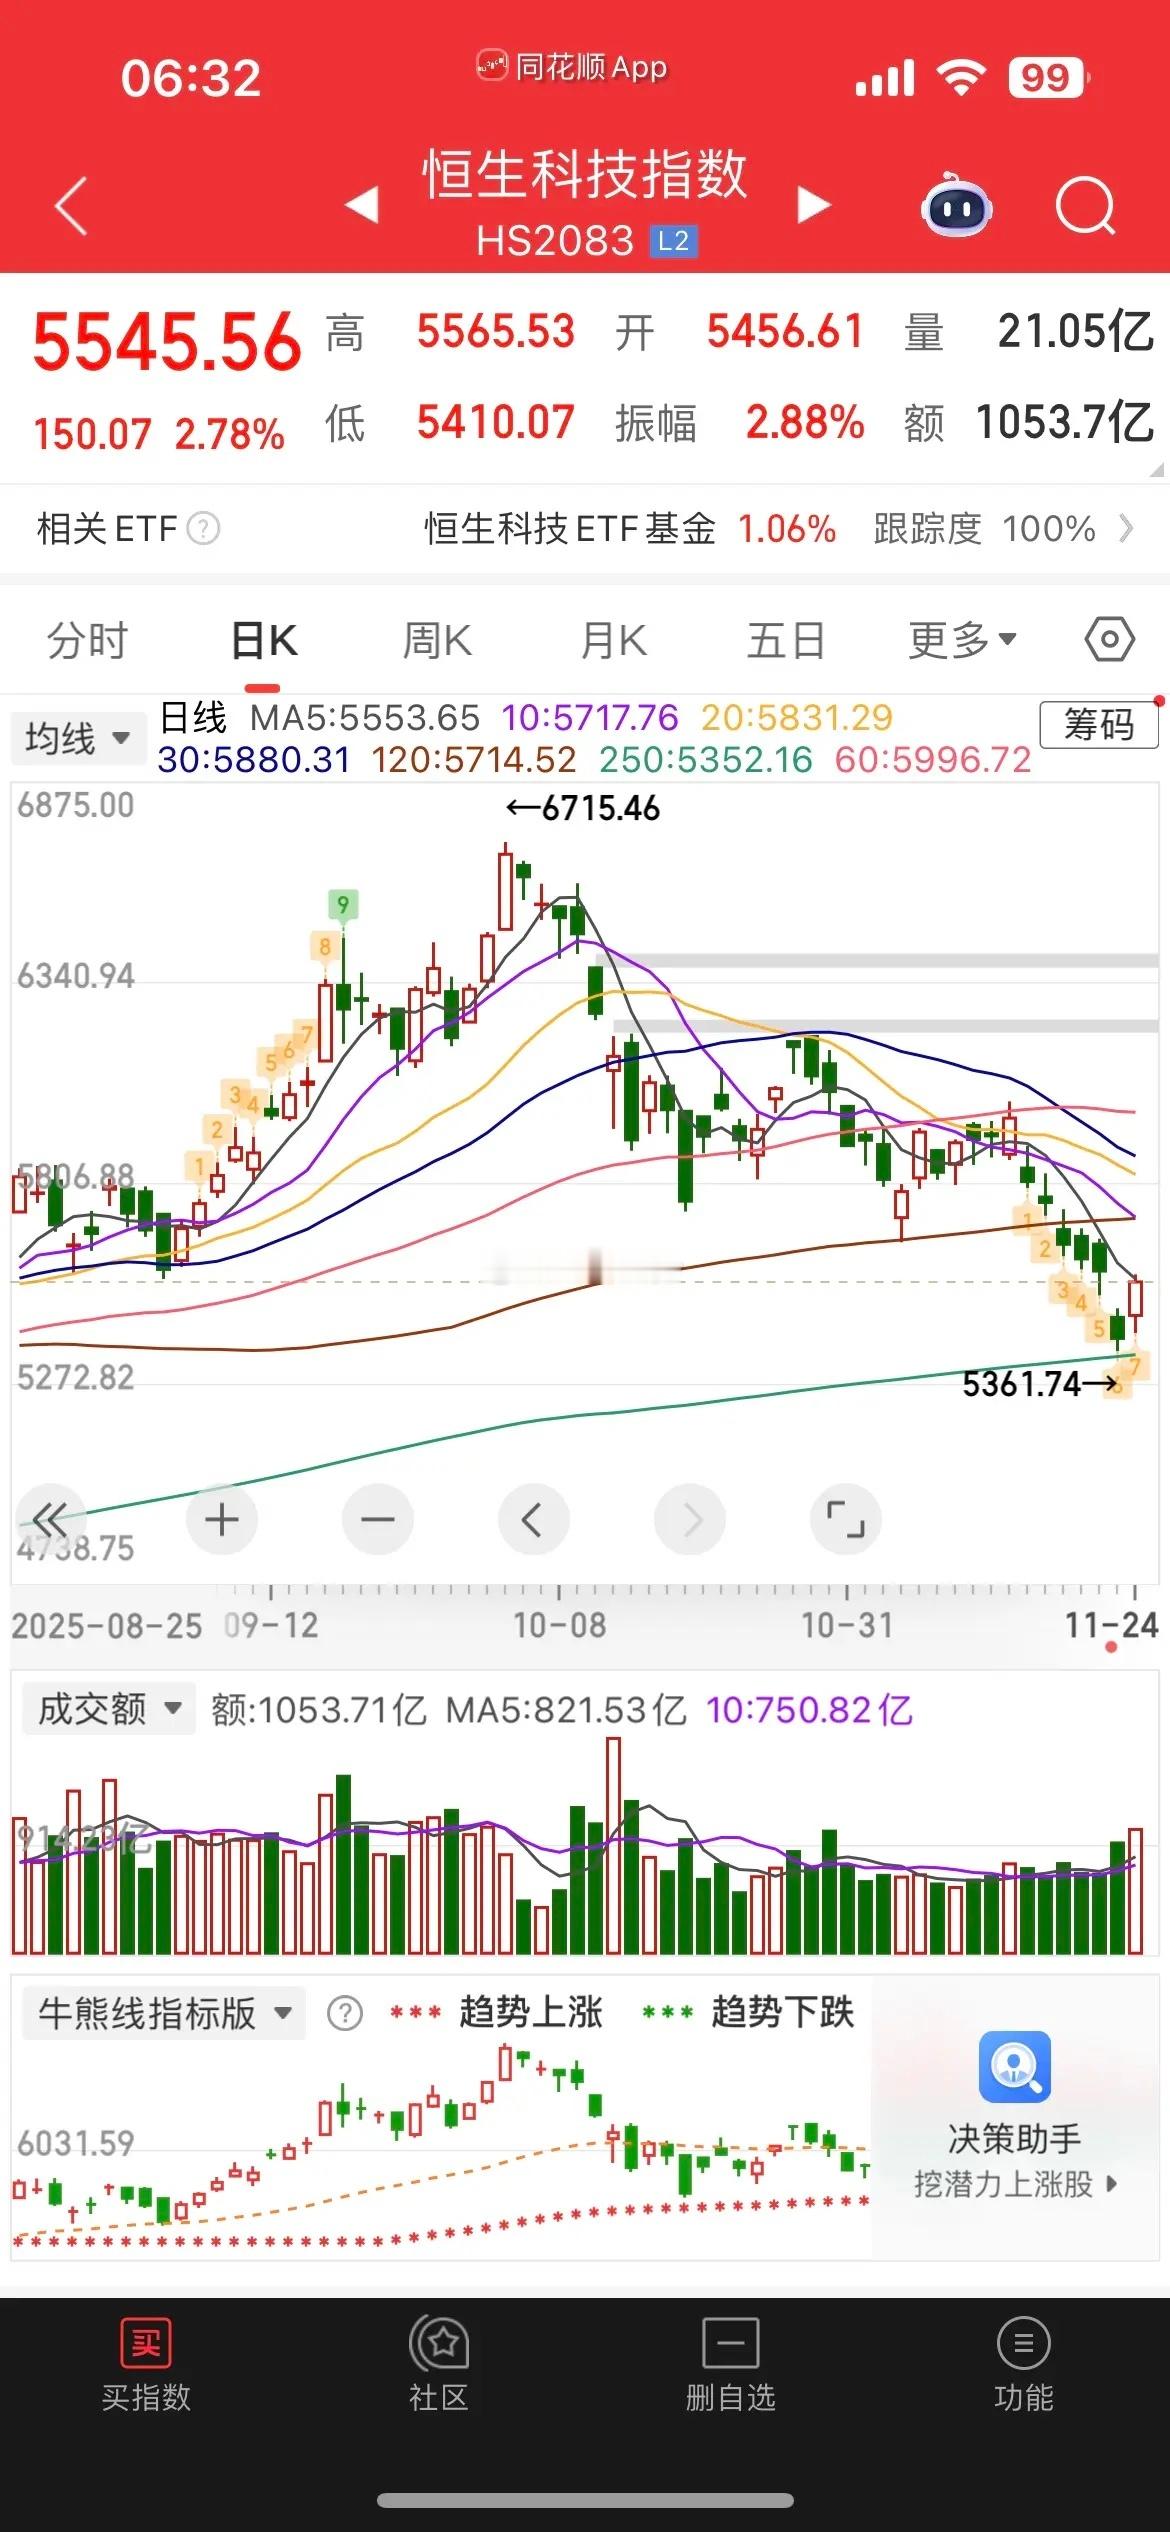
Task: Switch to 月K monthly chart tab
Action: coord(614,640)
